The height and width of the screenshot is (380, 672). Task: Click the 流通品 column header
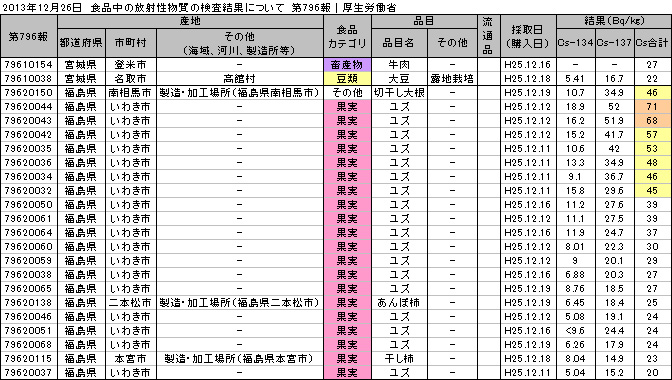pyautogui.click(x=488, y=36)
